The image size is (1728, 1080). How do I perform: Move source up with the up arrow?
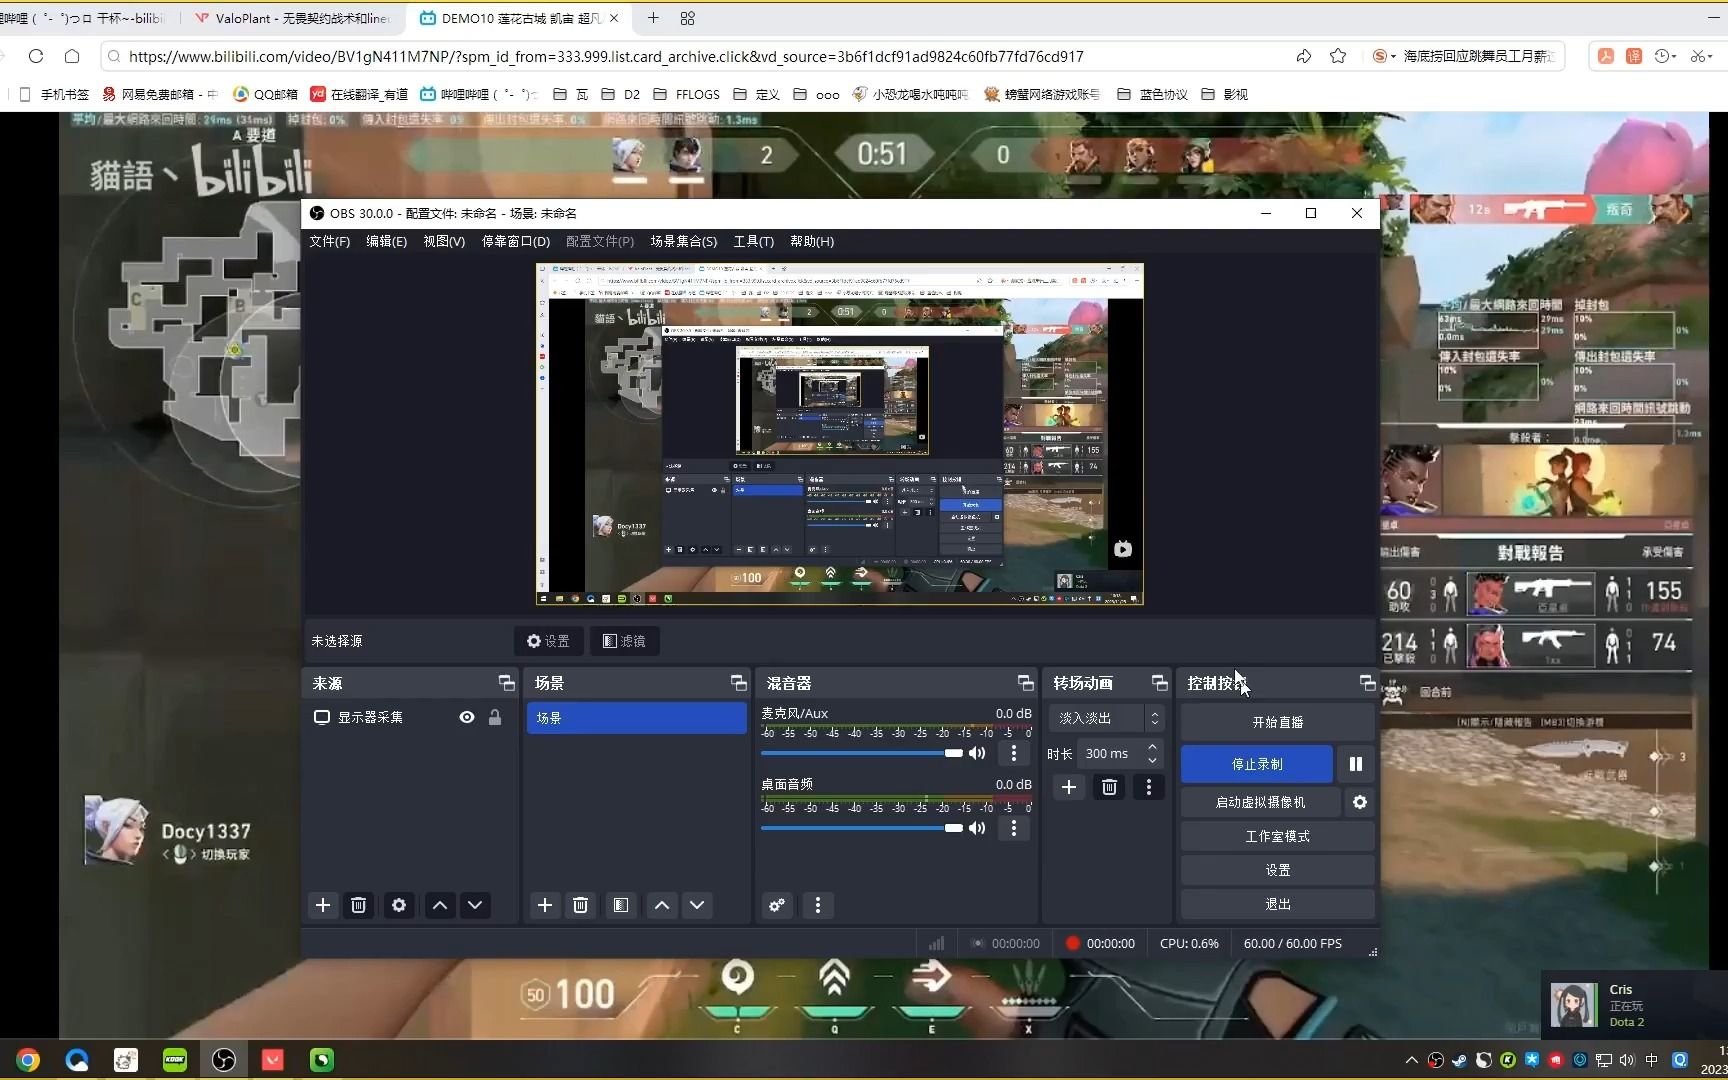point(439,905)
